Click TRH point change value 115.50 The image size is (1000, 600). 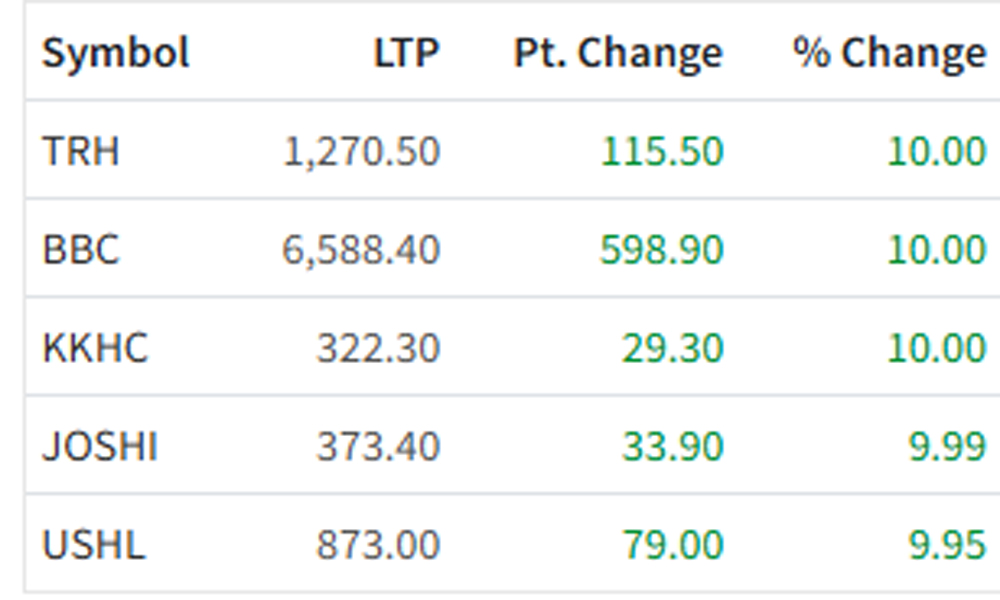coord(662,151)
